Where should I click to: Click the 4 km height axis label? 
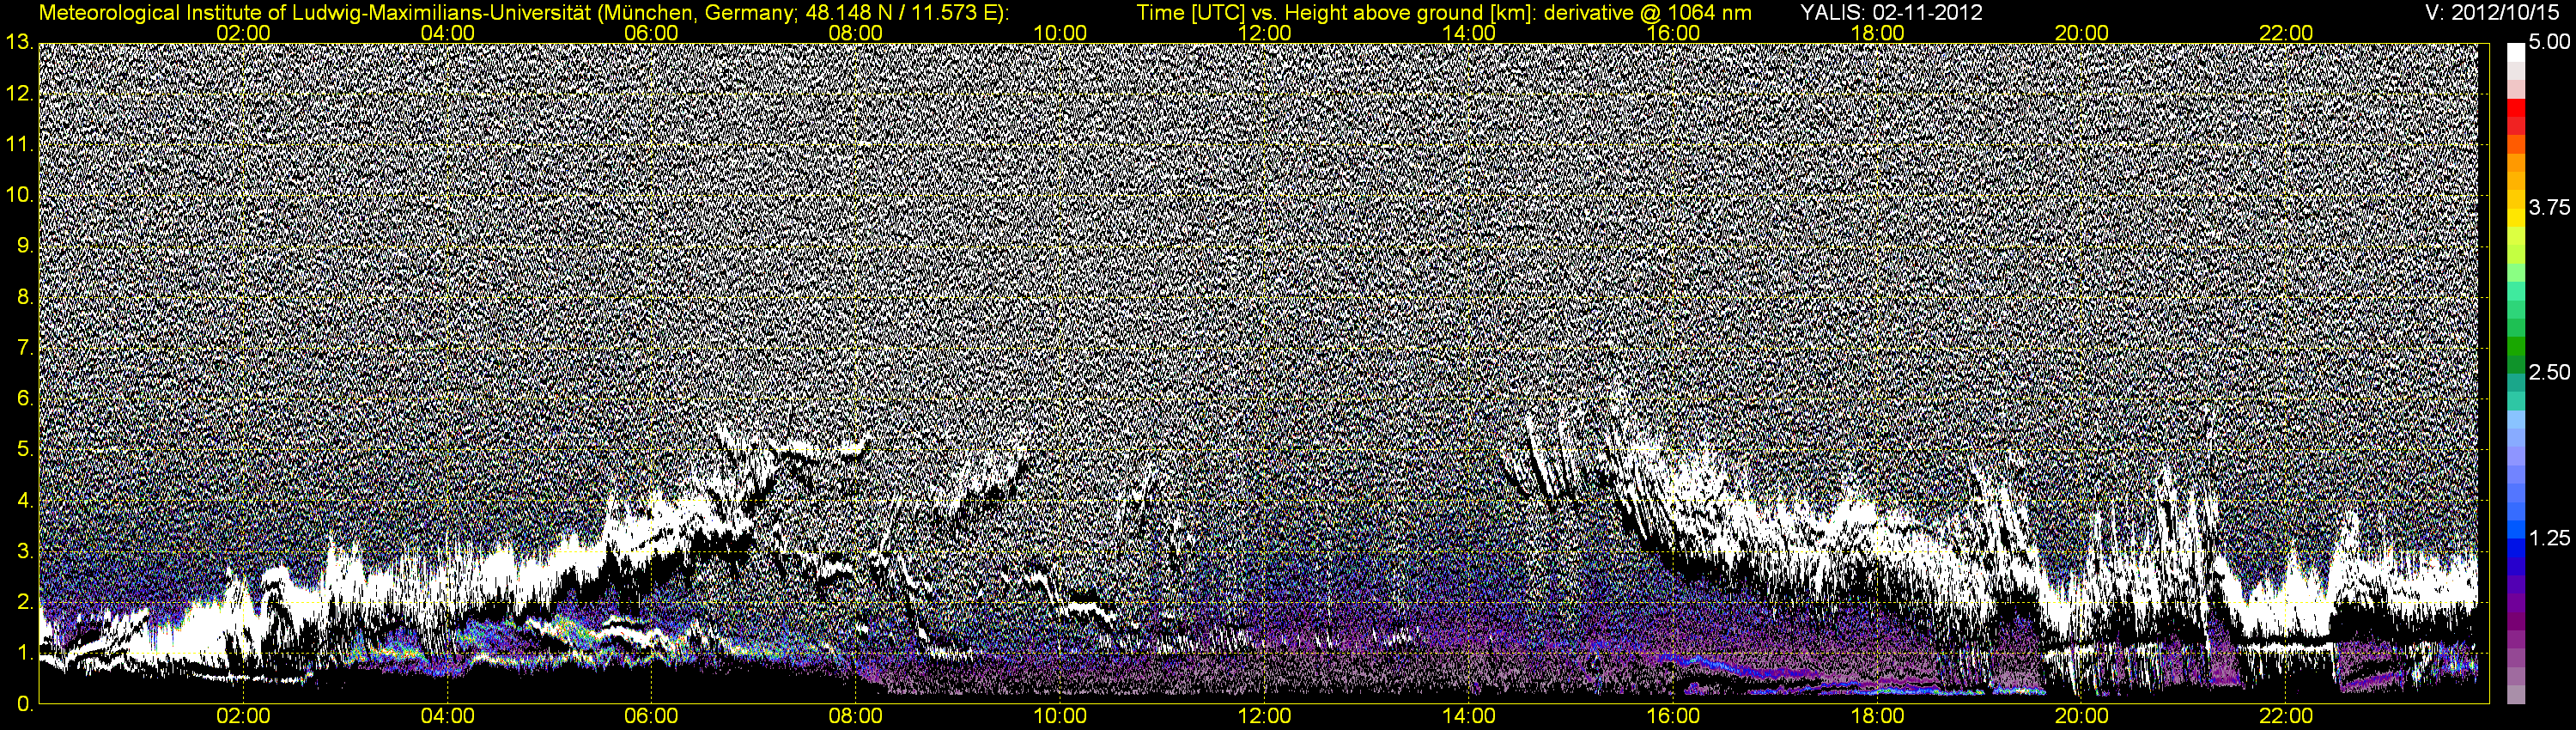click(x=24, y=500)
